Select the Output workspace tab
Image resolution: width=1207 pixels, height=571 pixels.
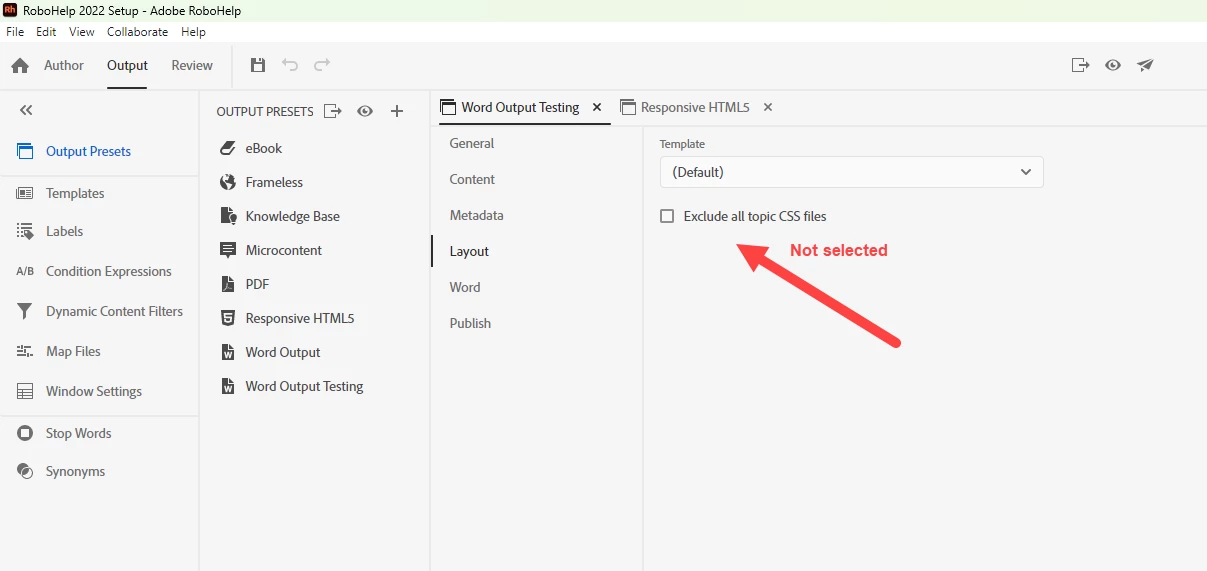[127, 65]
